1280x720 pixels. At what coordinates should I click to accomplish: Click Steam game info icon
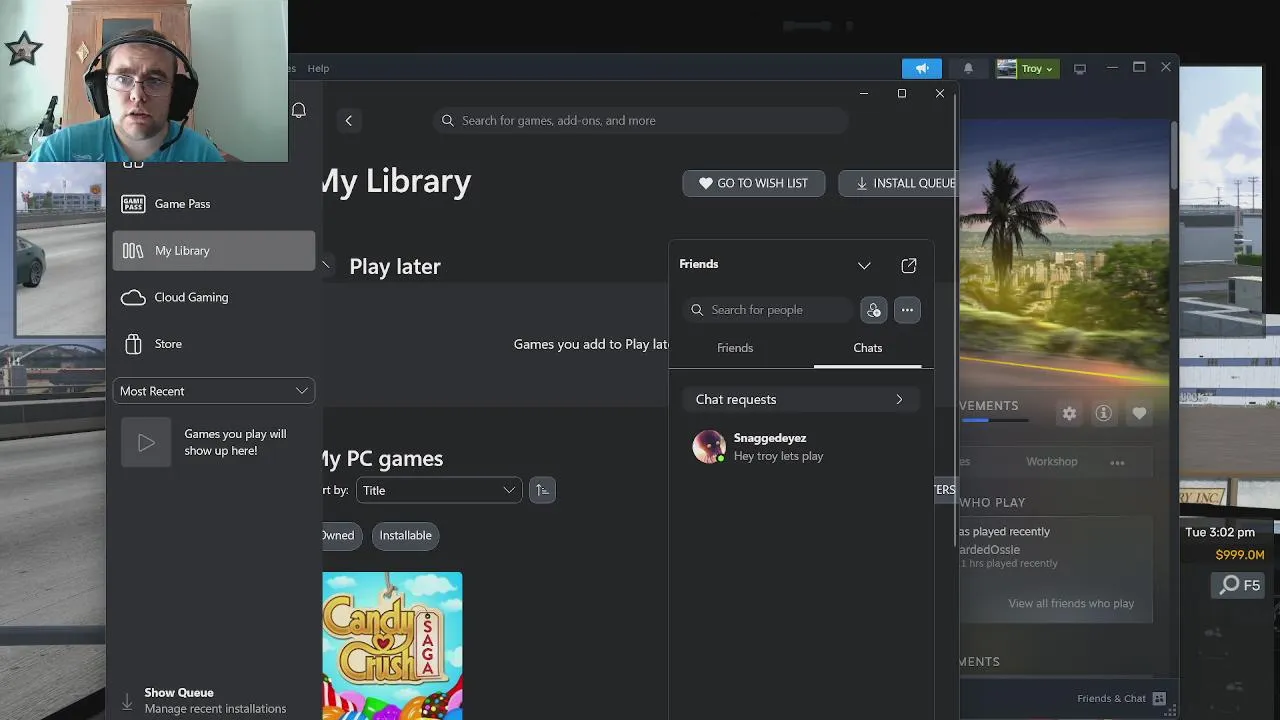pos(1104,413)
